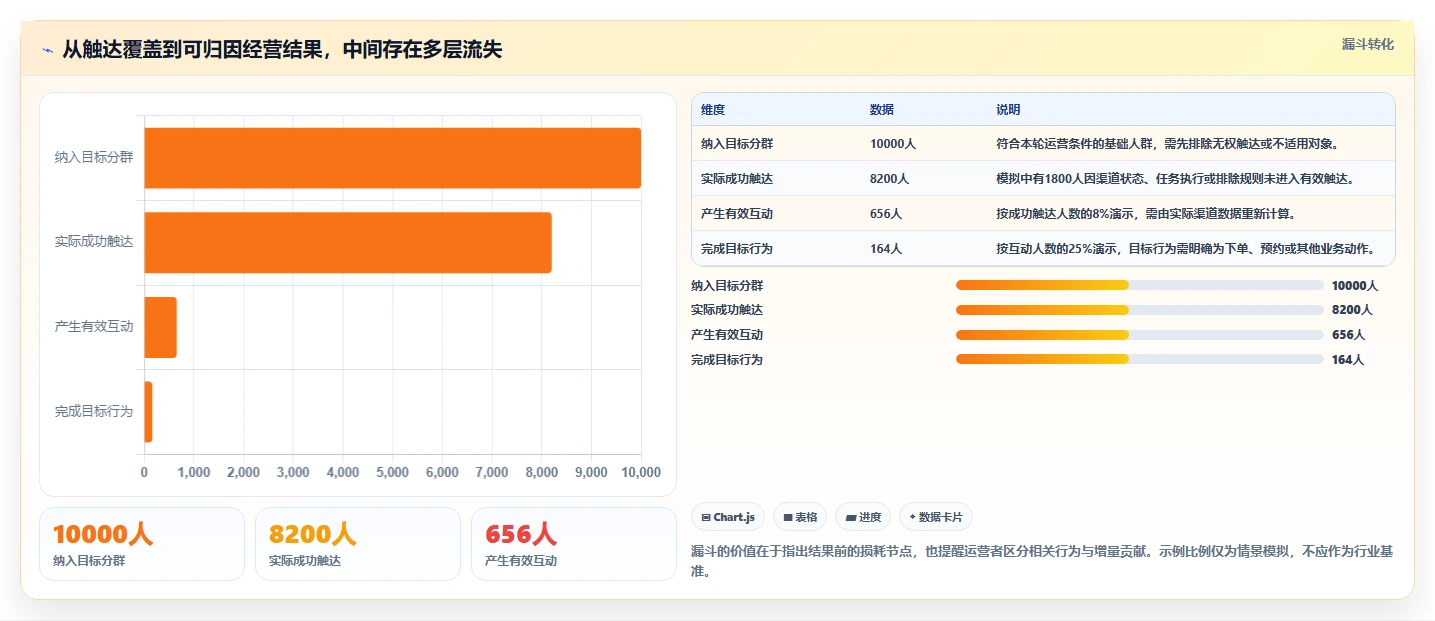Click the 8200人 value in the table
Image resolution: width=1435 pixels, height=621 pixels.
(x=889, y=179)
